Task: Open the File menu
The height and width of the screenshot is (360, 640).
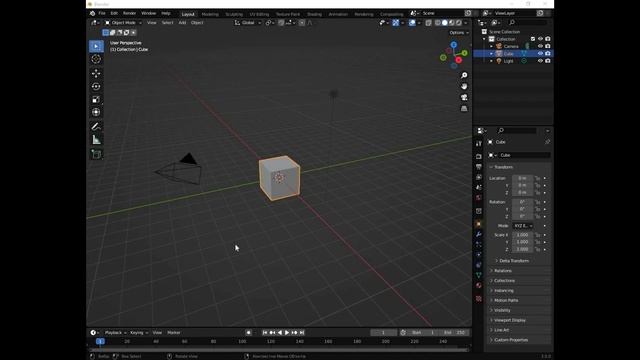Action: pyautogui.click(x=102, y=13)
